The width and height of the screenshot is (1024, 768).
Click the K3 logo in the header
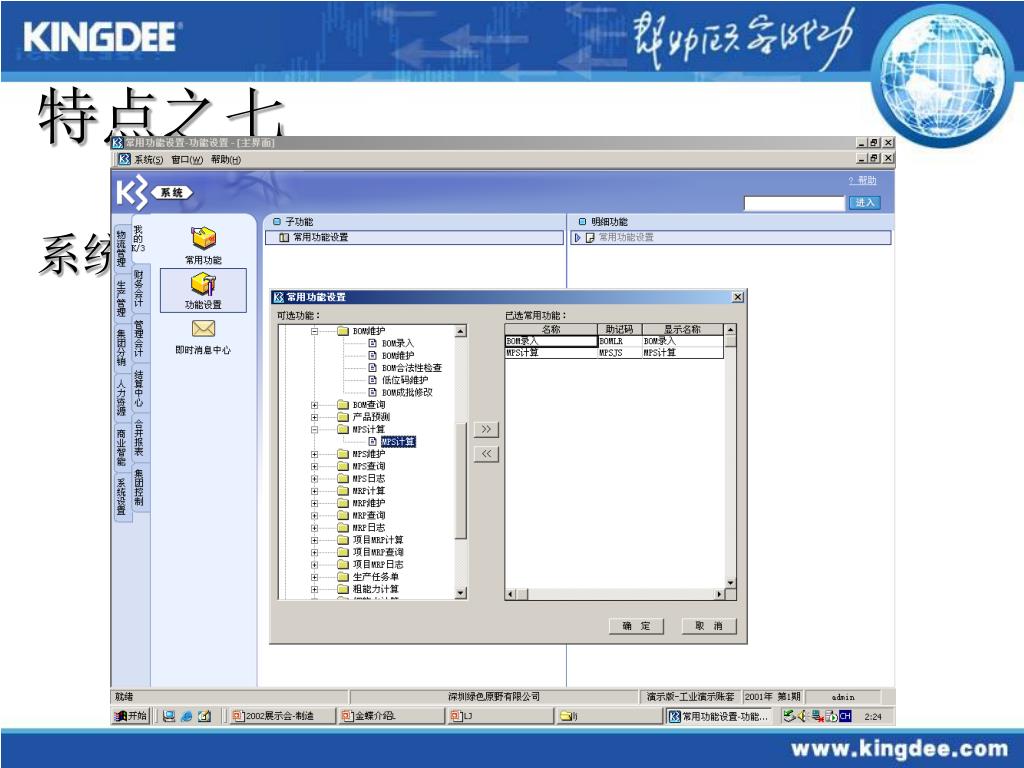coord(131,193)
